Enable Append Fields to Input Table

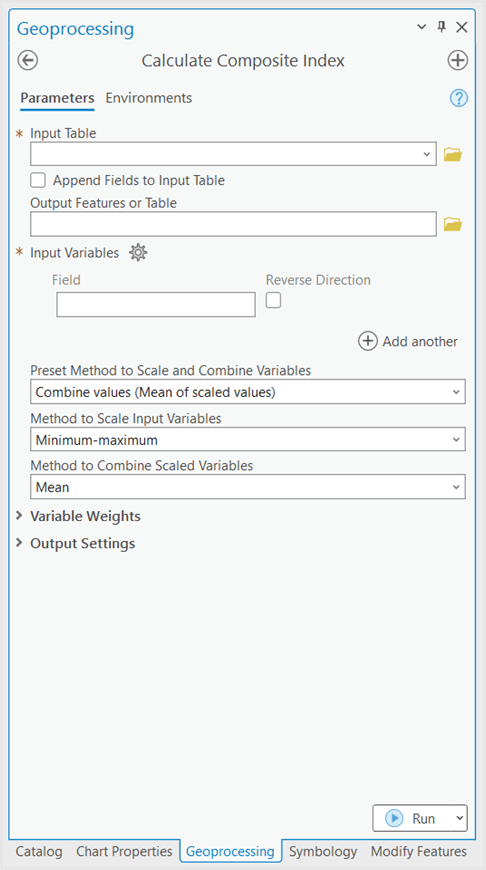pos(38,180)
